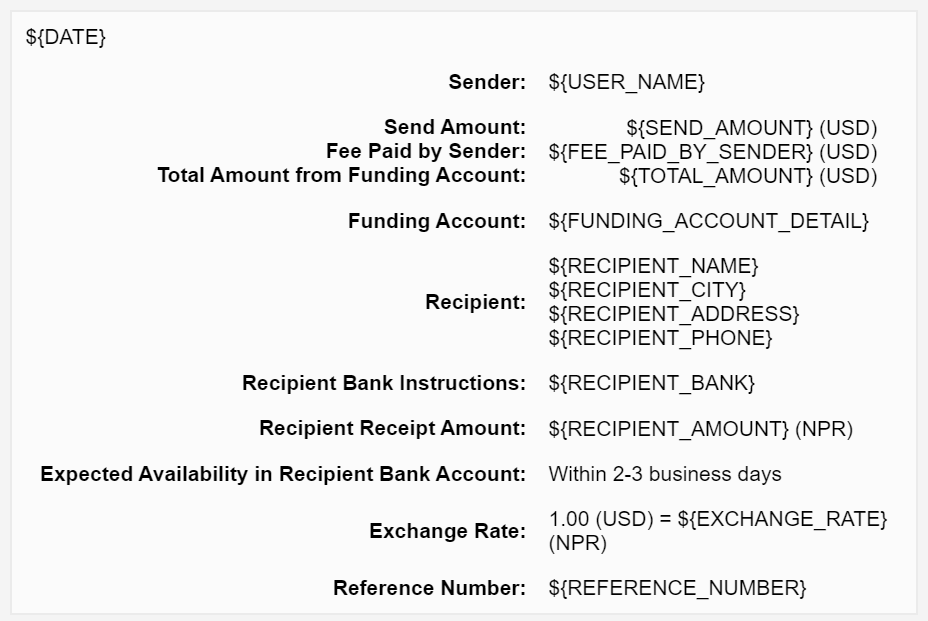Click the ${RECIPIENT_AMOUNT} (NPR) value
928x621 pixels.
pyautogui.click(x=700, y=429)
